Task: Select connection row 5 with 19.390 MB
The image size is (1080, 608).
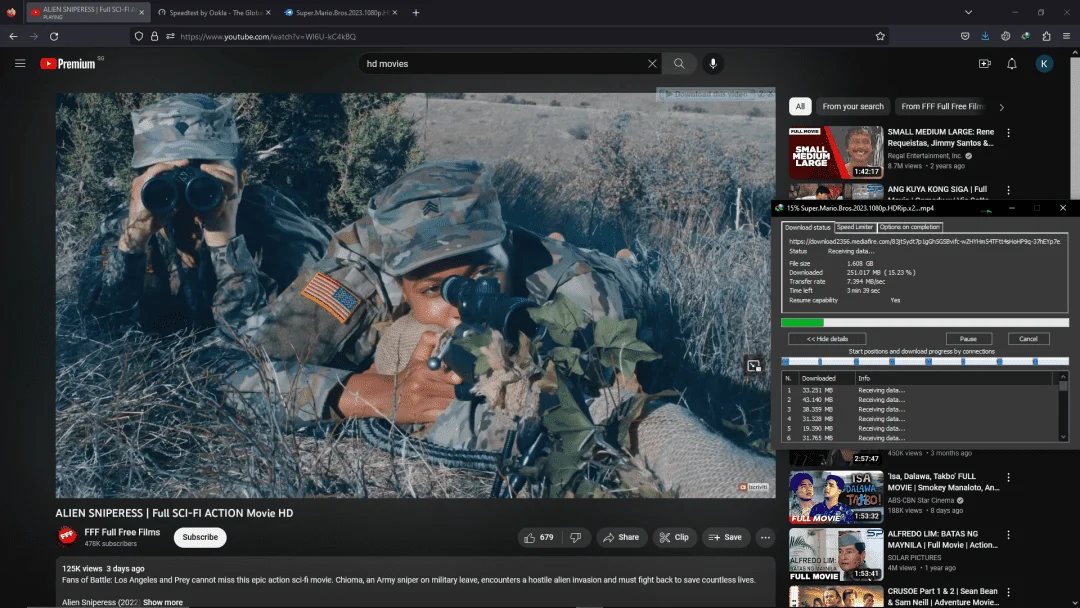Action: (920, 428)
